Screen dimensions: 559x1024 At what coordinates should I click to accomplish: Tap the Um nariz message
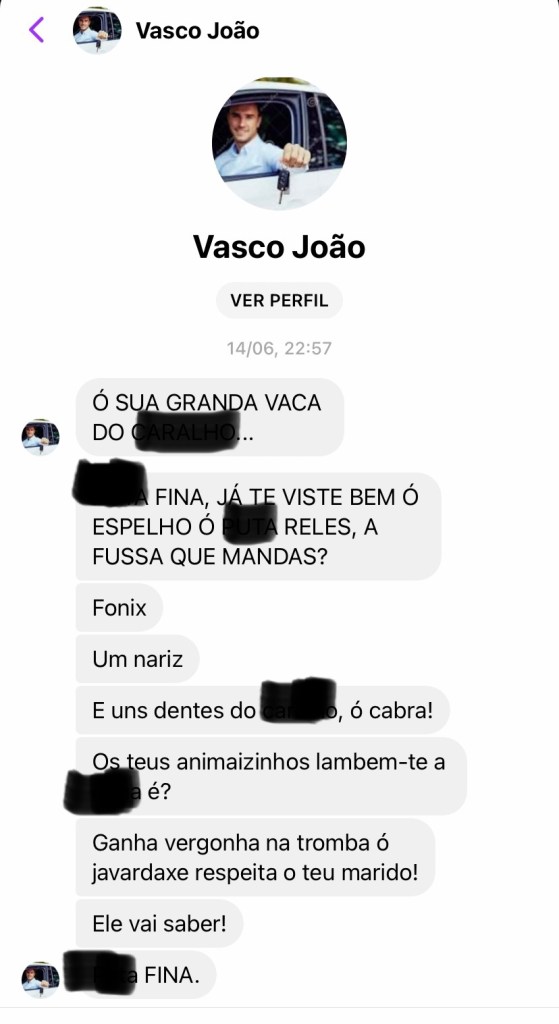pos(138,659)
